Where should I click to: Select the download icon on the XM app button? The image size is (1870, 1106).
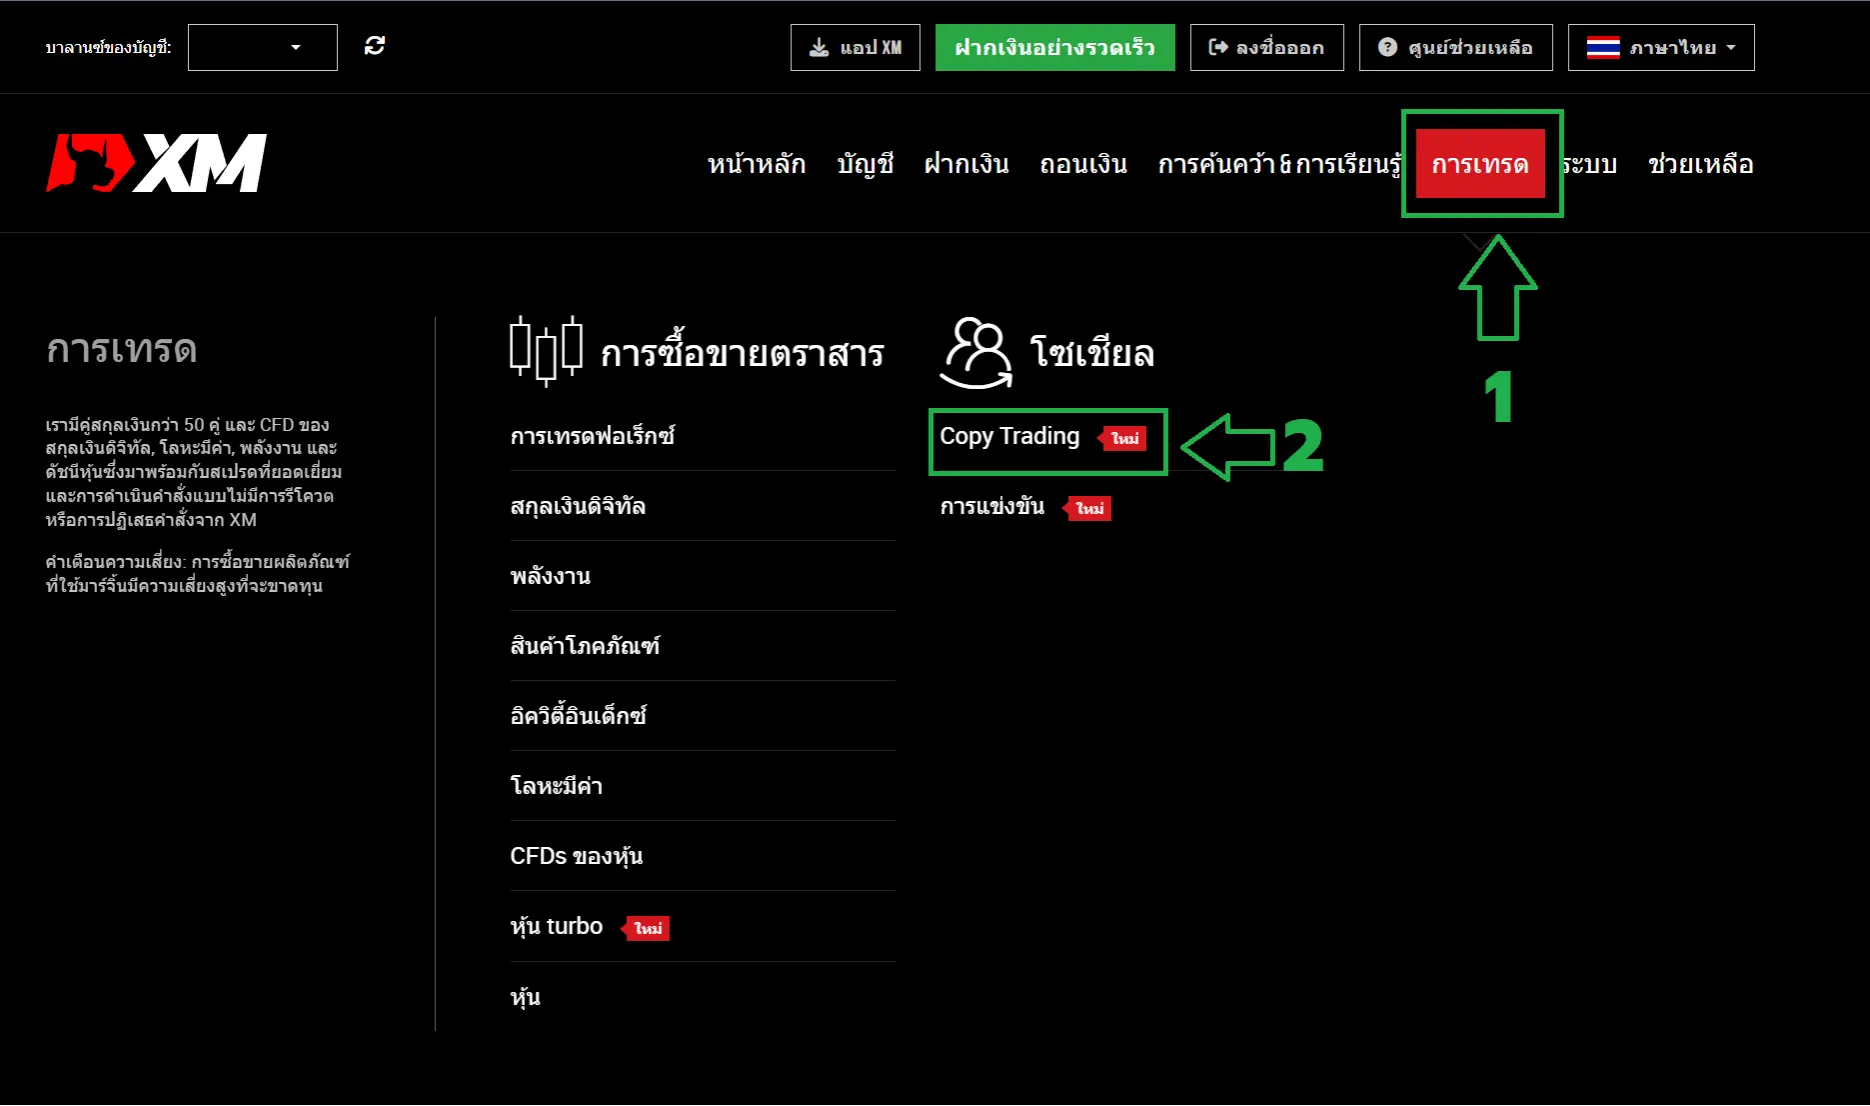820,46
